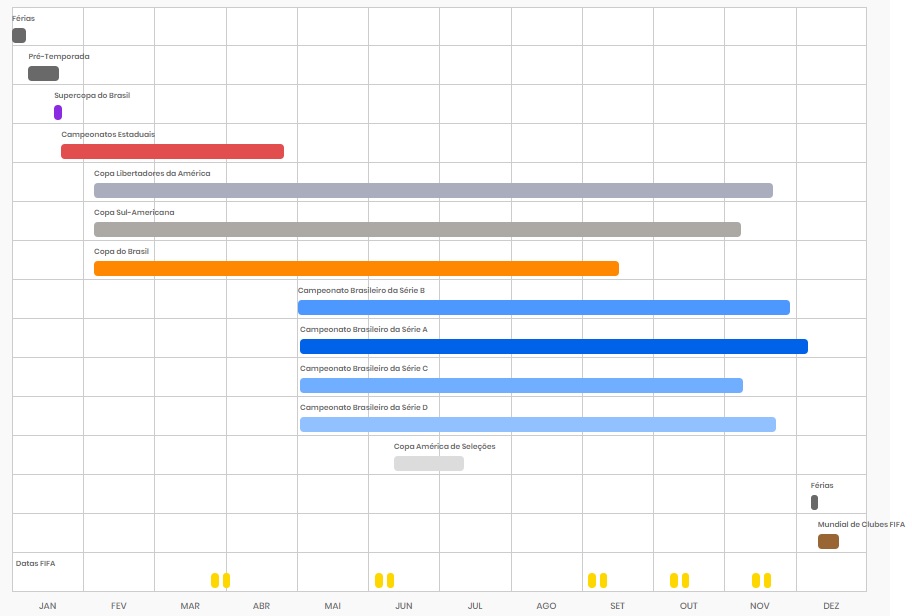Select the red Campeonatos Estaduais bar
Image resolution: width=912 pixels, height=616 pixels.
tap(172, 152)
